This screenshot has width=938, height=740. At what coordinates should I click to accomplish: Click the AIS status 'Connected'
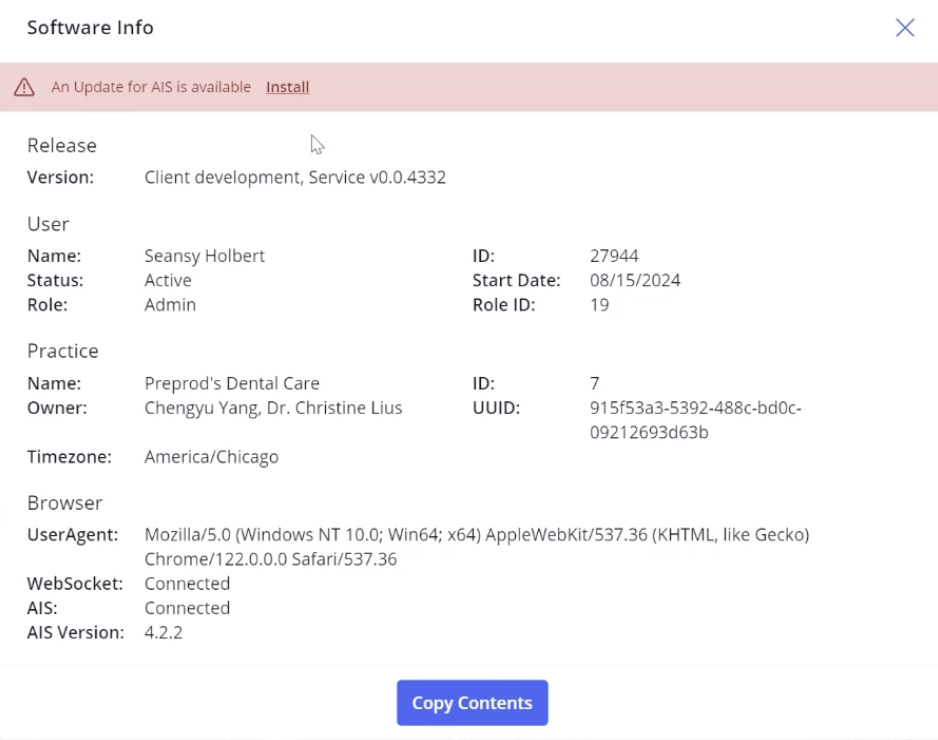pos(187,608)
